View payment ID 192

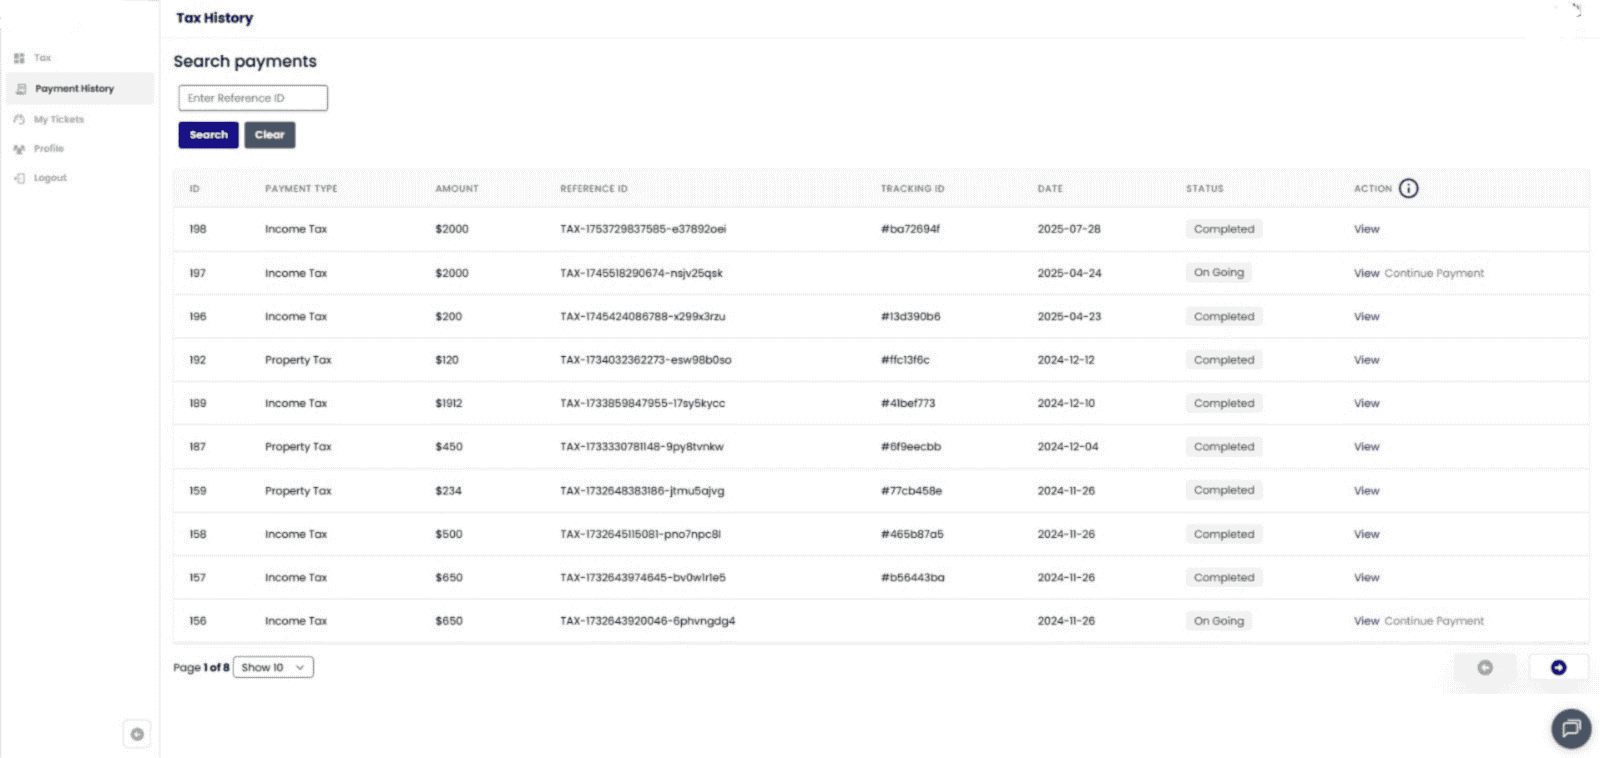(x=1366, y=360)
